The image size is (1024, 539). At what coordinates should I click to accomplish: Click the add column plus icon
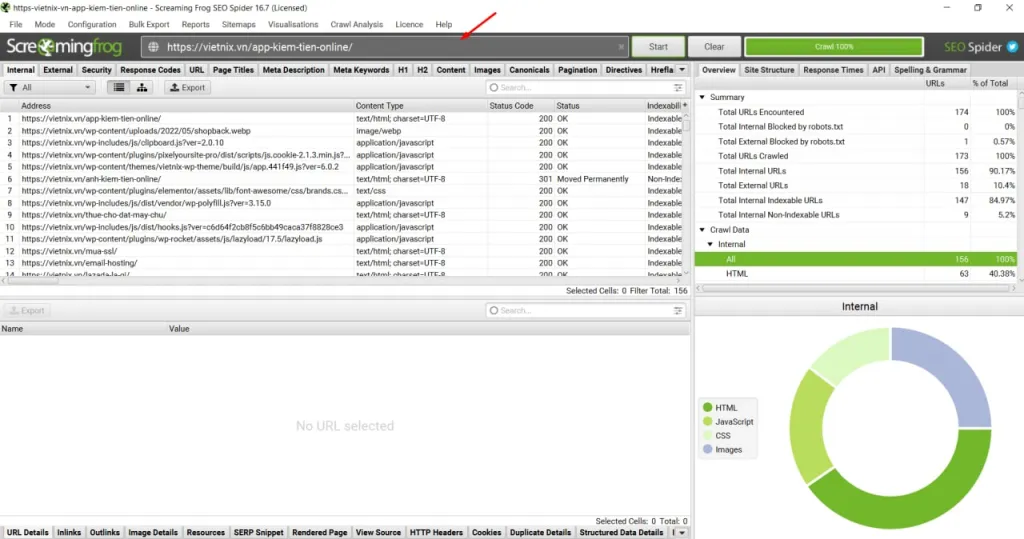685,105
